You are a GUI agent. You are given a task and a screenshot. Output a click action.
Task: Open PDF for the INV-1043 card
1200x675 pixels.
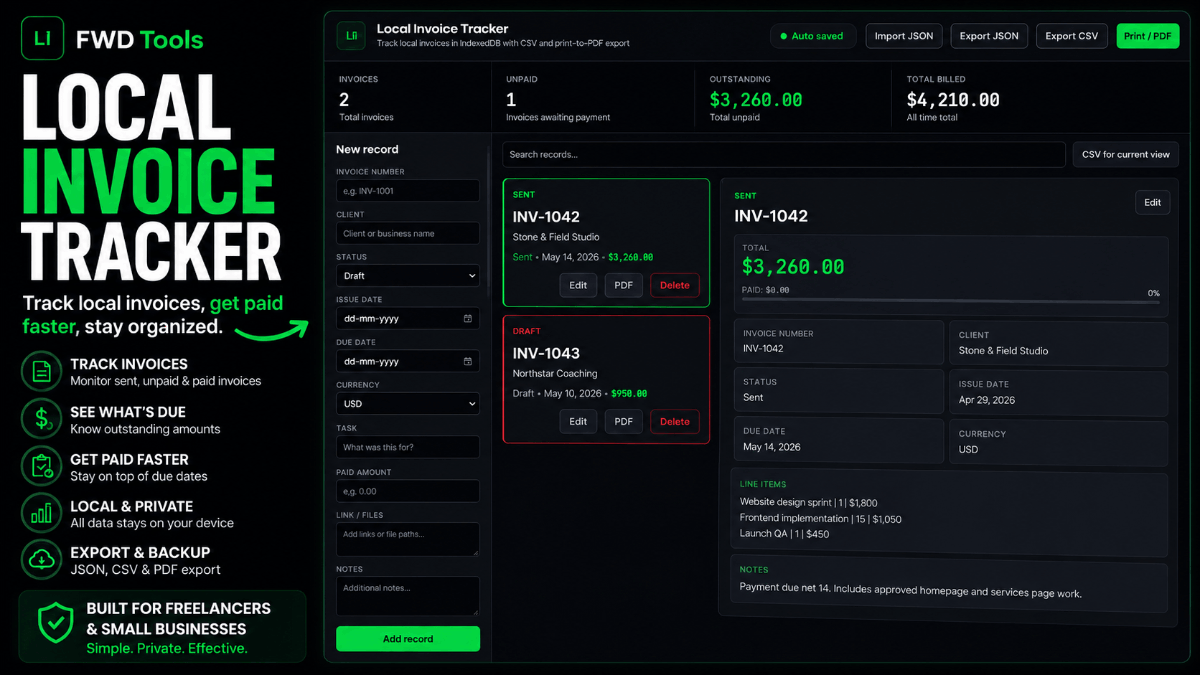tap(623, 421)
